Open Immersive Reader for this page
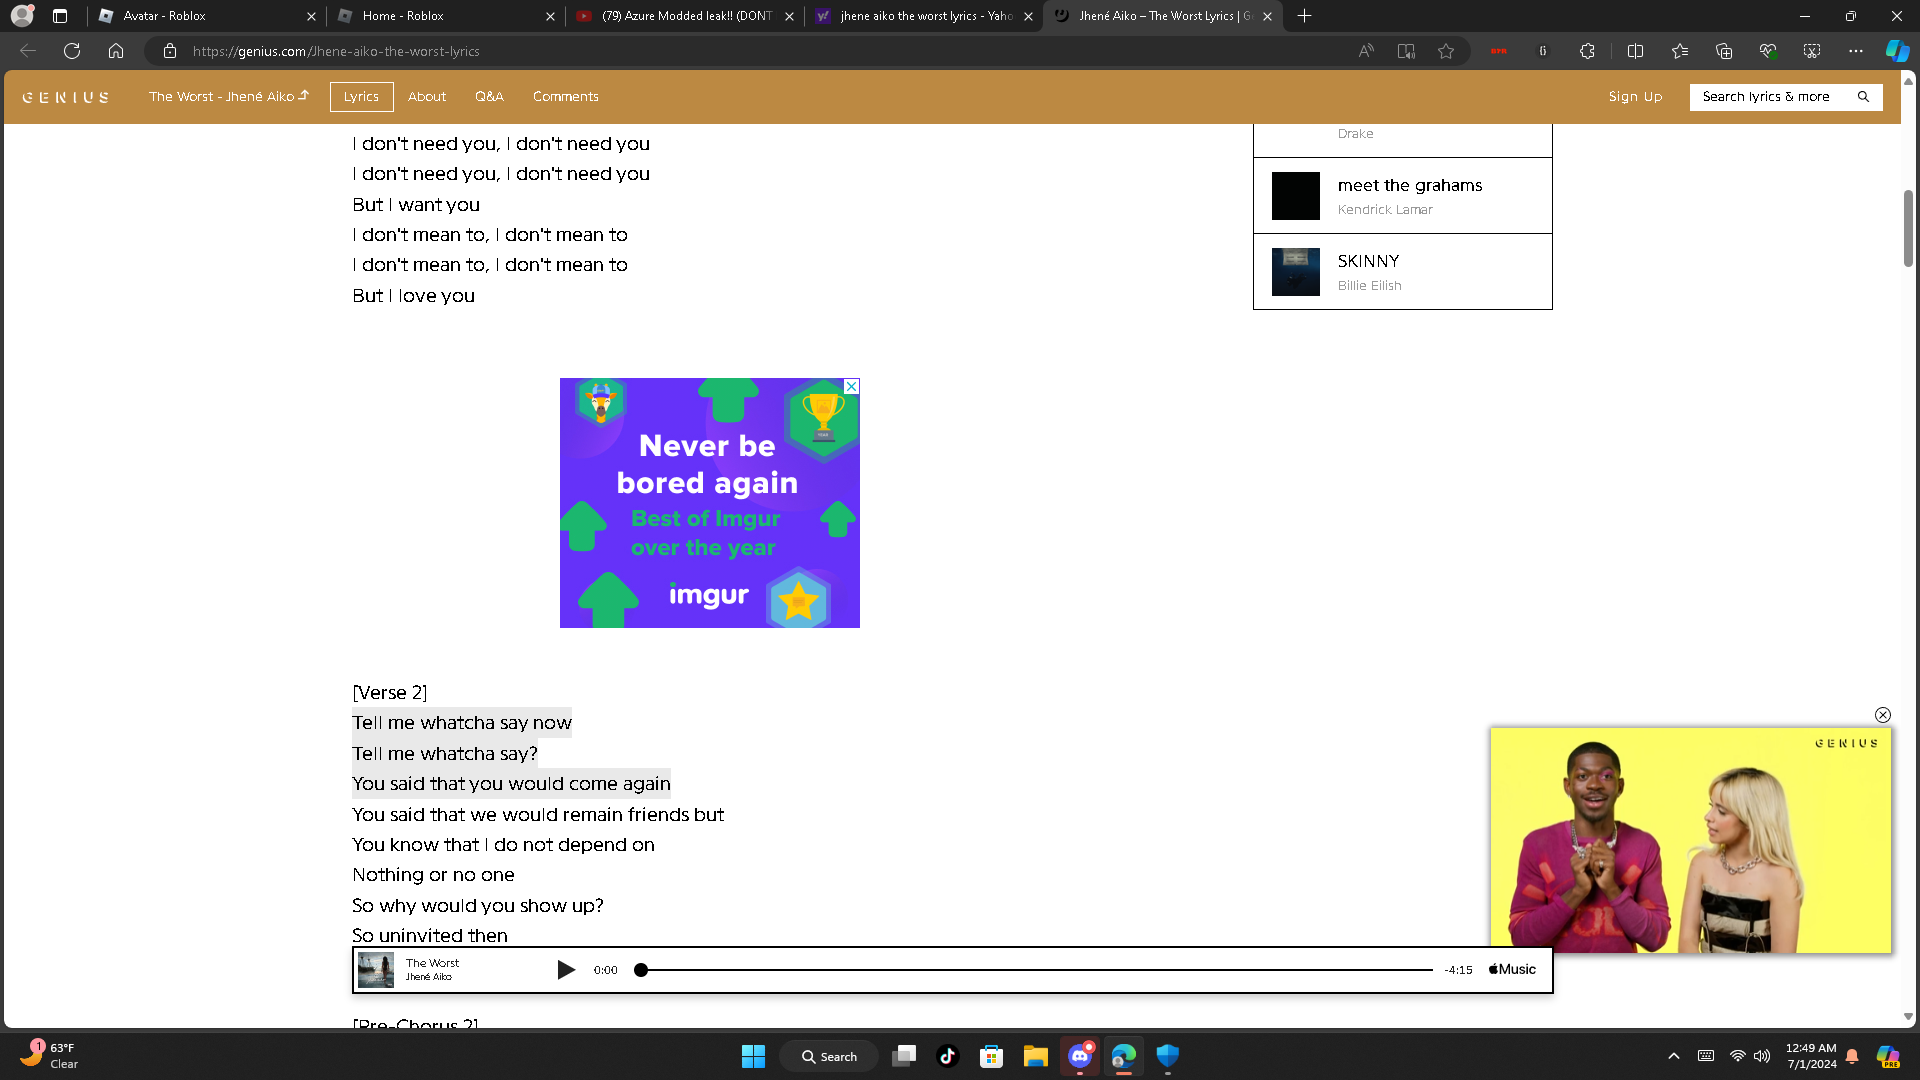The height and width of the screenshot is (1080, 1920). [1406, 51]
